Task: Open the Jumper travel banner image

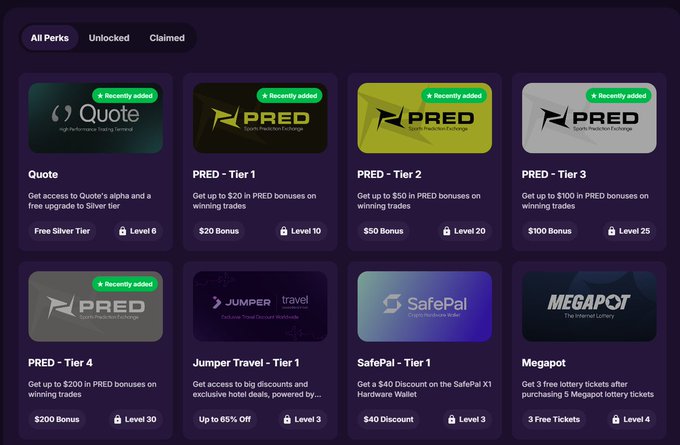Action: [260, 306]
